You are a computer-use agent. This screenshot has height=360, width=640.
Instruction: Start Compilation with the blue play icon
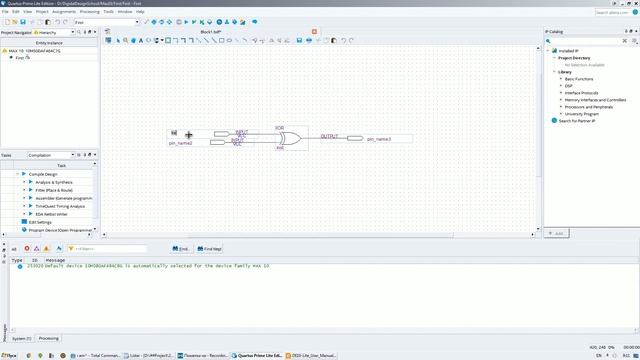pyautogui.click(x=186, y=22)
